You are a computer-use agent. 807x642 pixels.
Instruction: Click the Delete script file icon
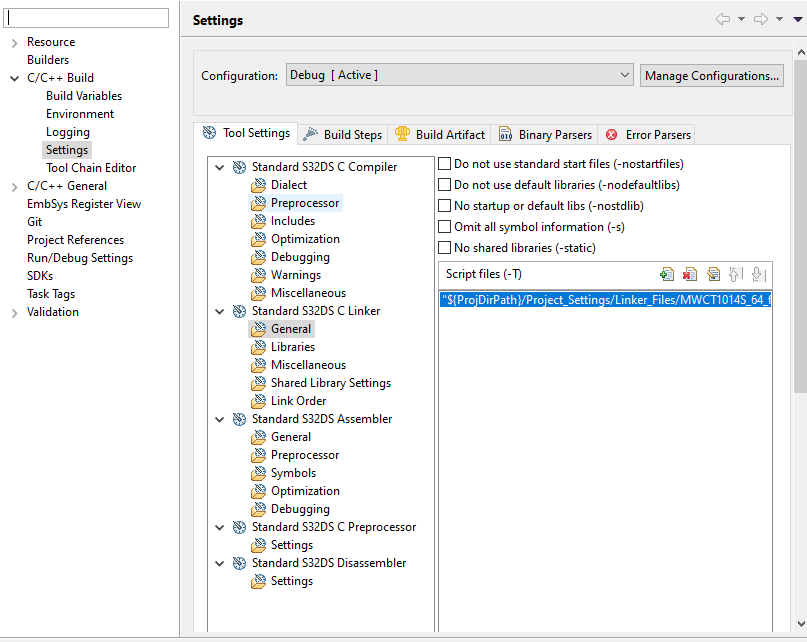[x=690, y=274]
